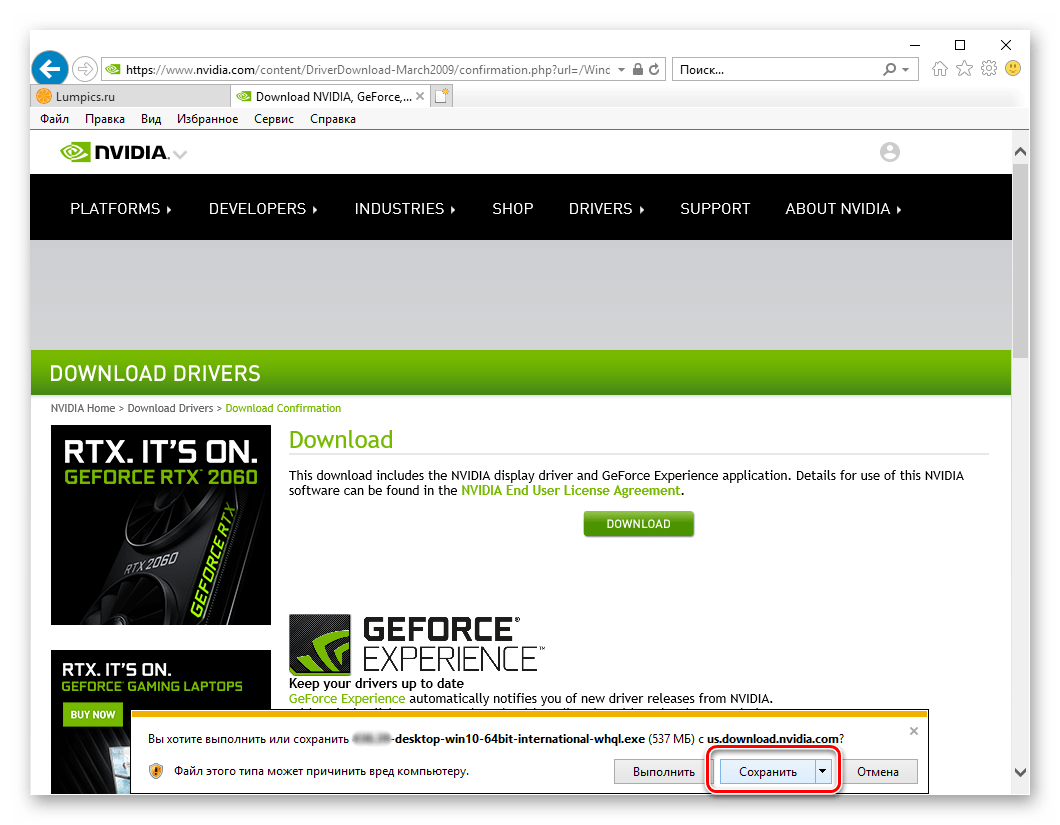Open the Home page icon
Image resolution: width=1060 pixels, height=825 pixels.
(x=940, y=68)
